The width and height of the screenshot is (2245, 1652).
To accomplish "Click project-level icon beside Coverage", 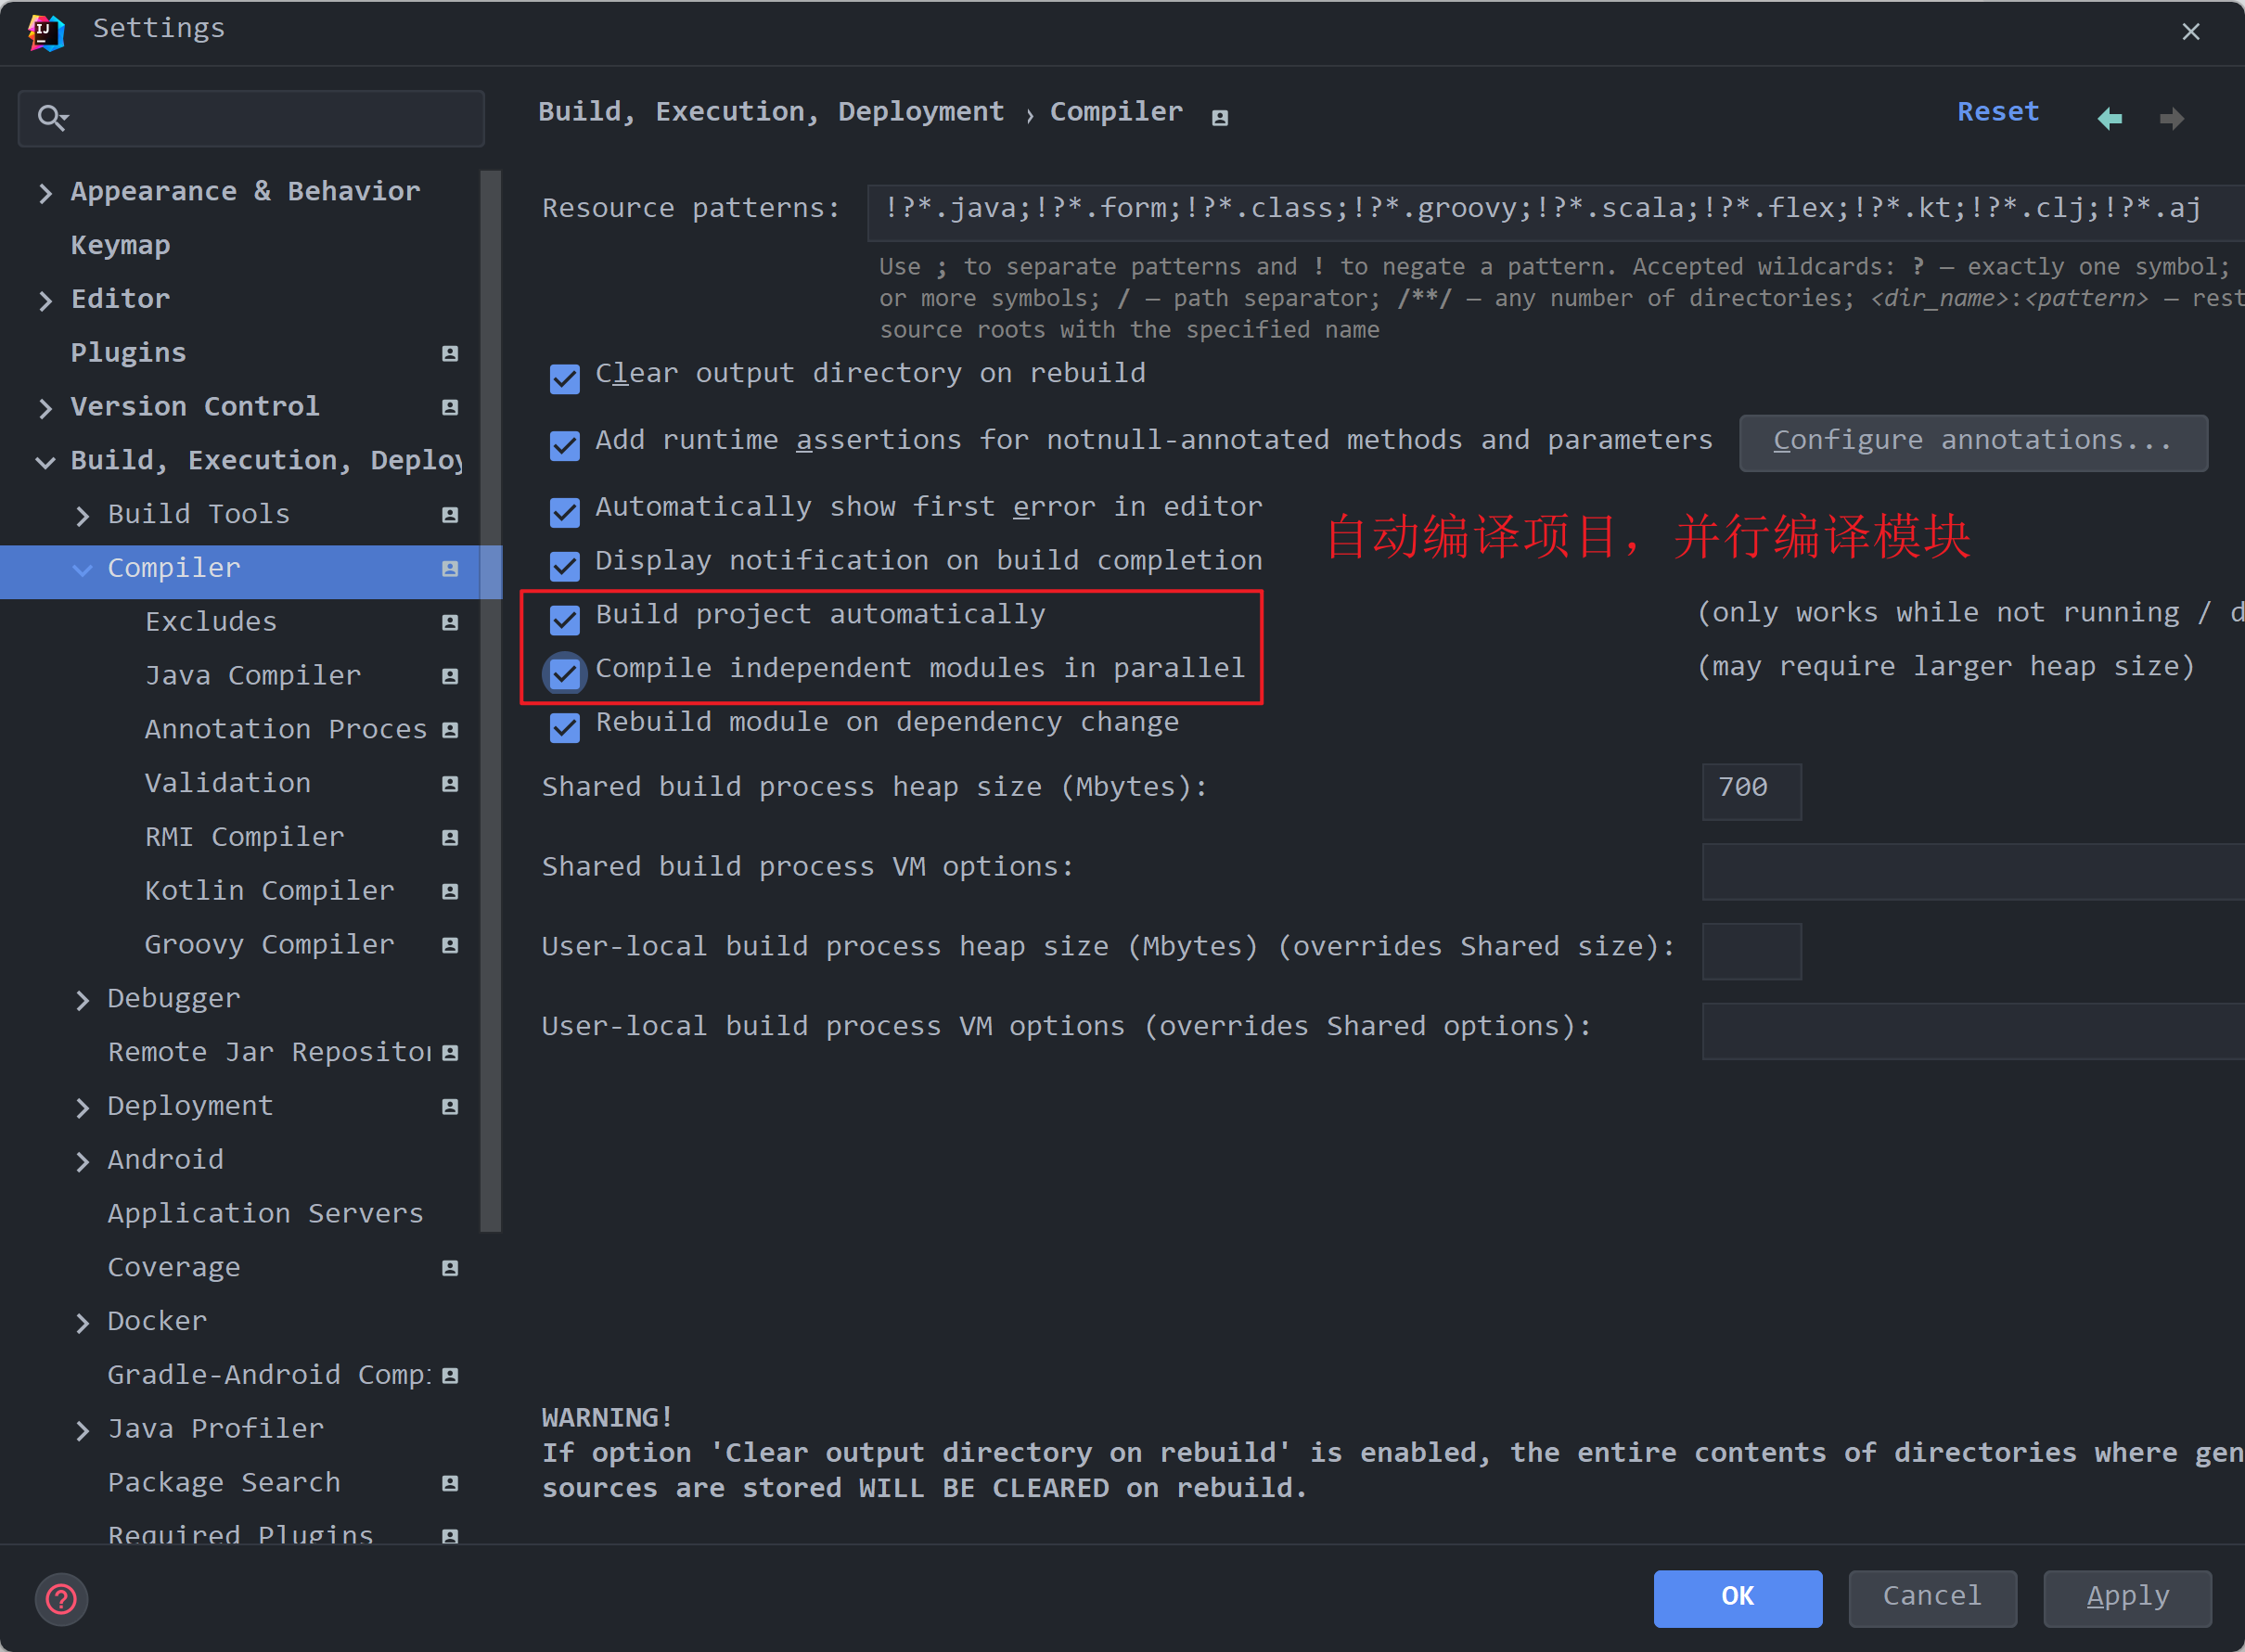I will [450, 1268].
